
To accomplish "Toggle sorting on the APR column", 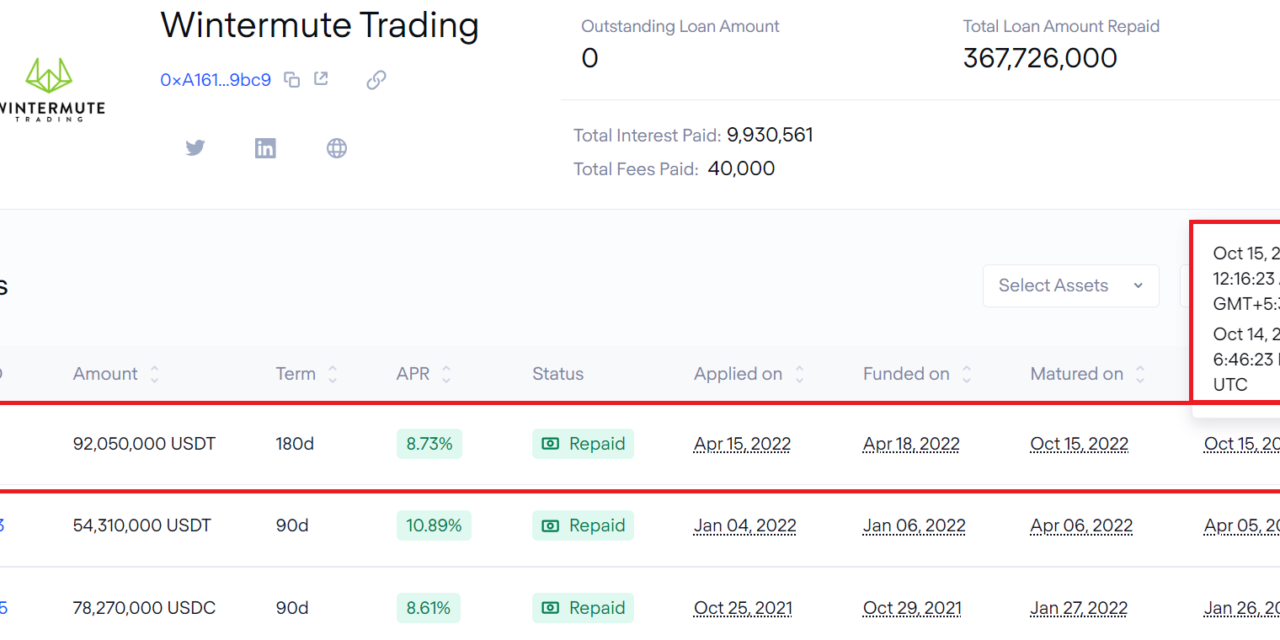I will click(444, 373).
